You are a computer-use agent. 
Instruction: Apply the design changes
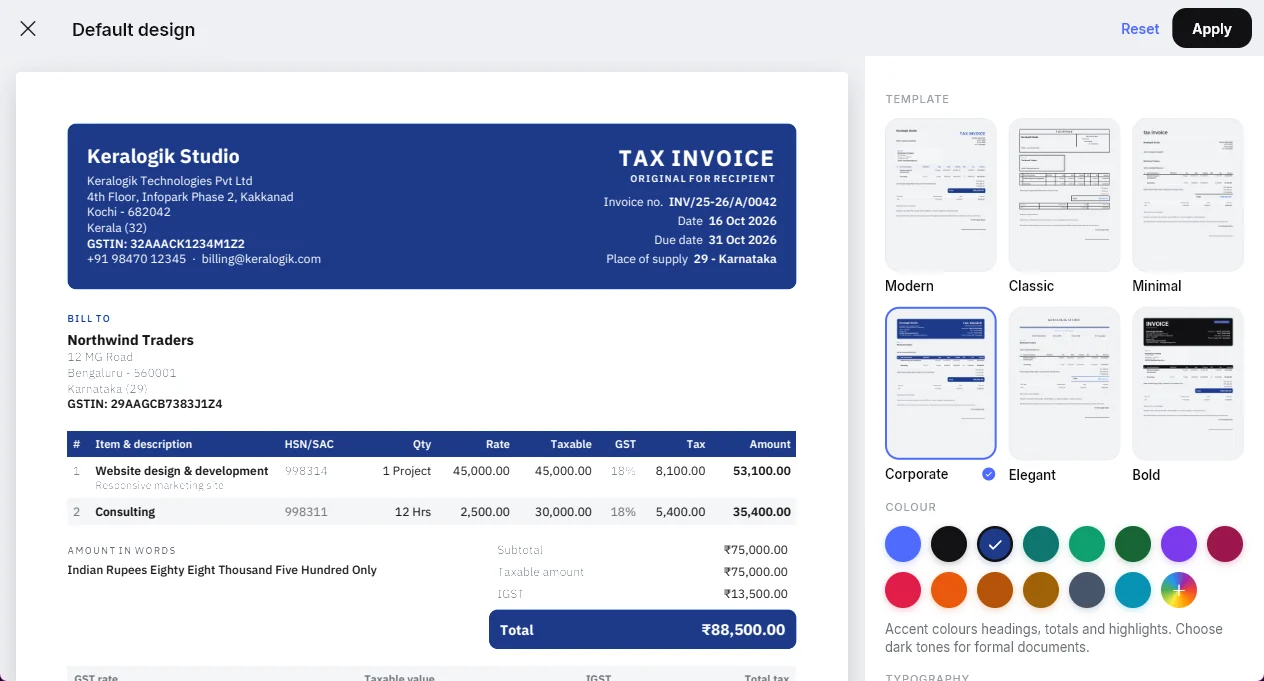pyautogui.click(x=1212, y=28)
